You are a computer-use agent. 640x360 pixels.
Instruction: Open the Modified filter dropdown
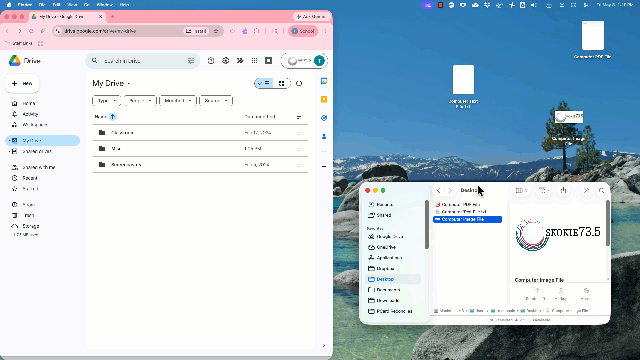click(178, 101)
